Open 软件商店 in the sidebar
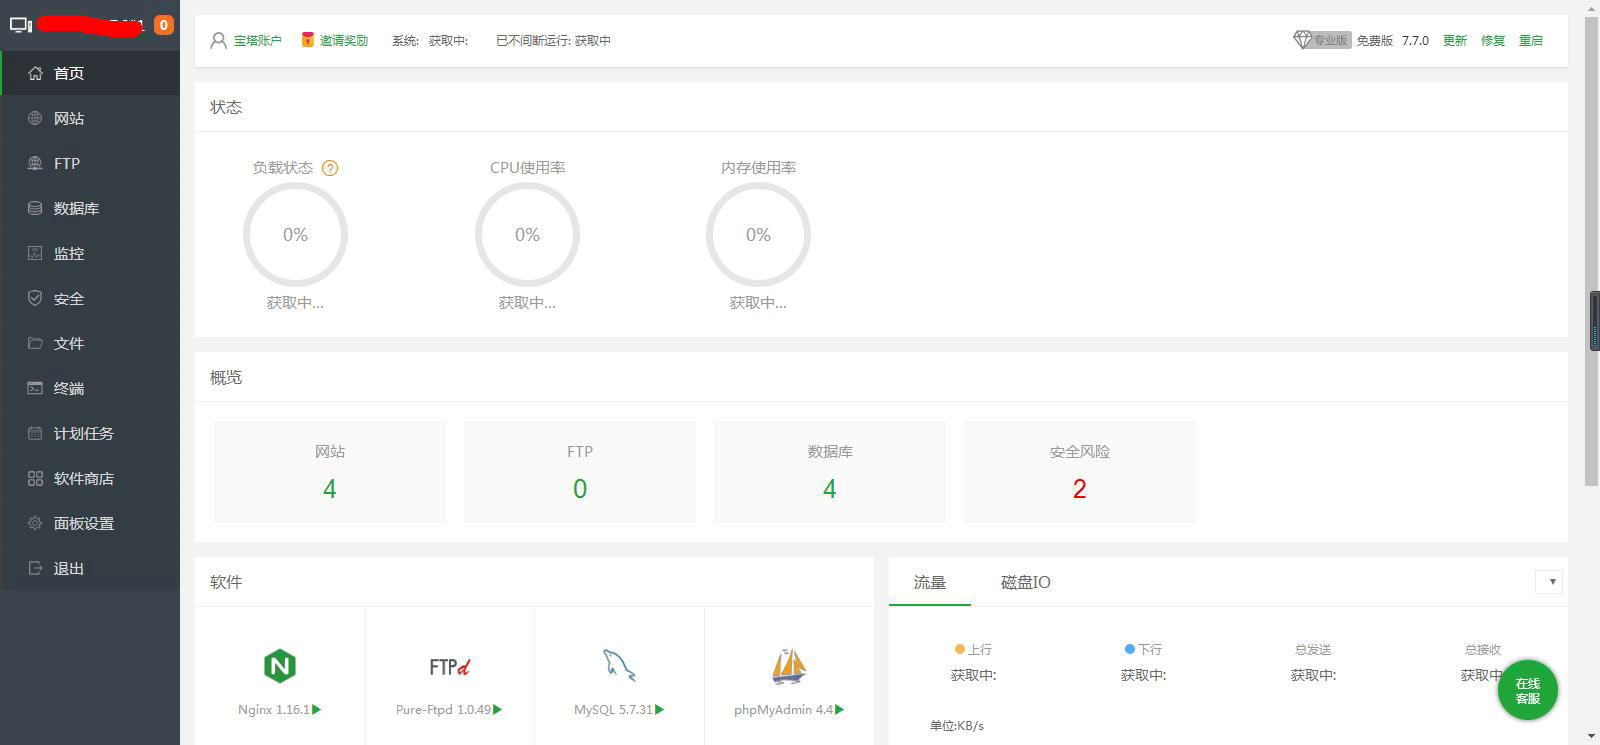Viewport: 1600px width, 745px height. [84, 478]
